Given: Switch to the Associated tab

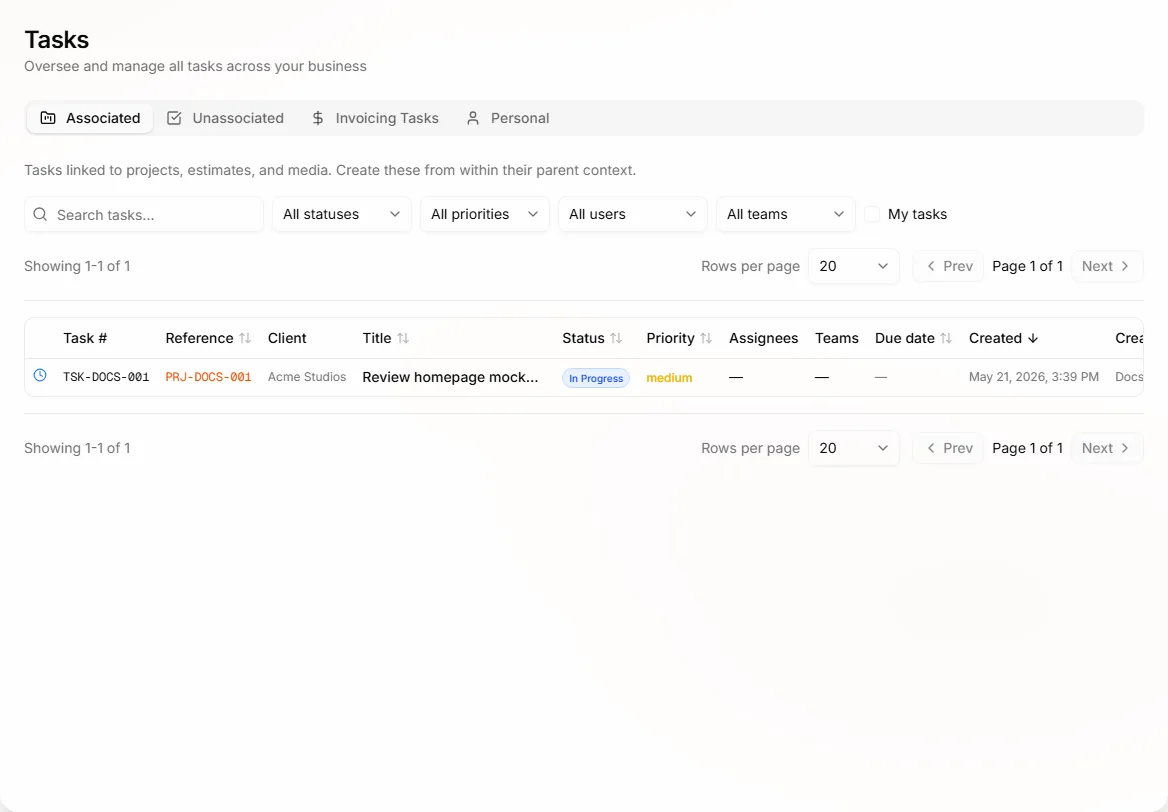Looking at the screenshot, I should click(90, 118).
